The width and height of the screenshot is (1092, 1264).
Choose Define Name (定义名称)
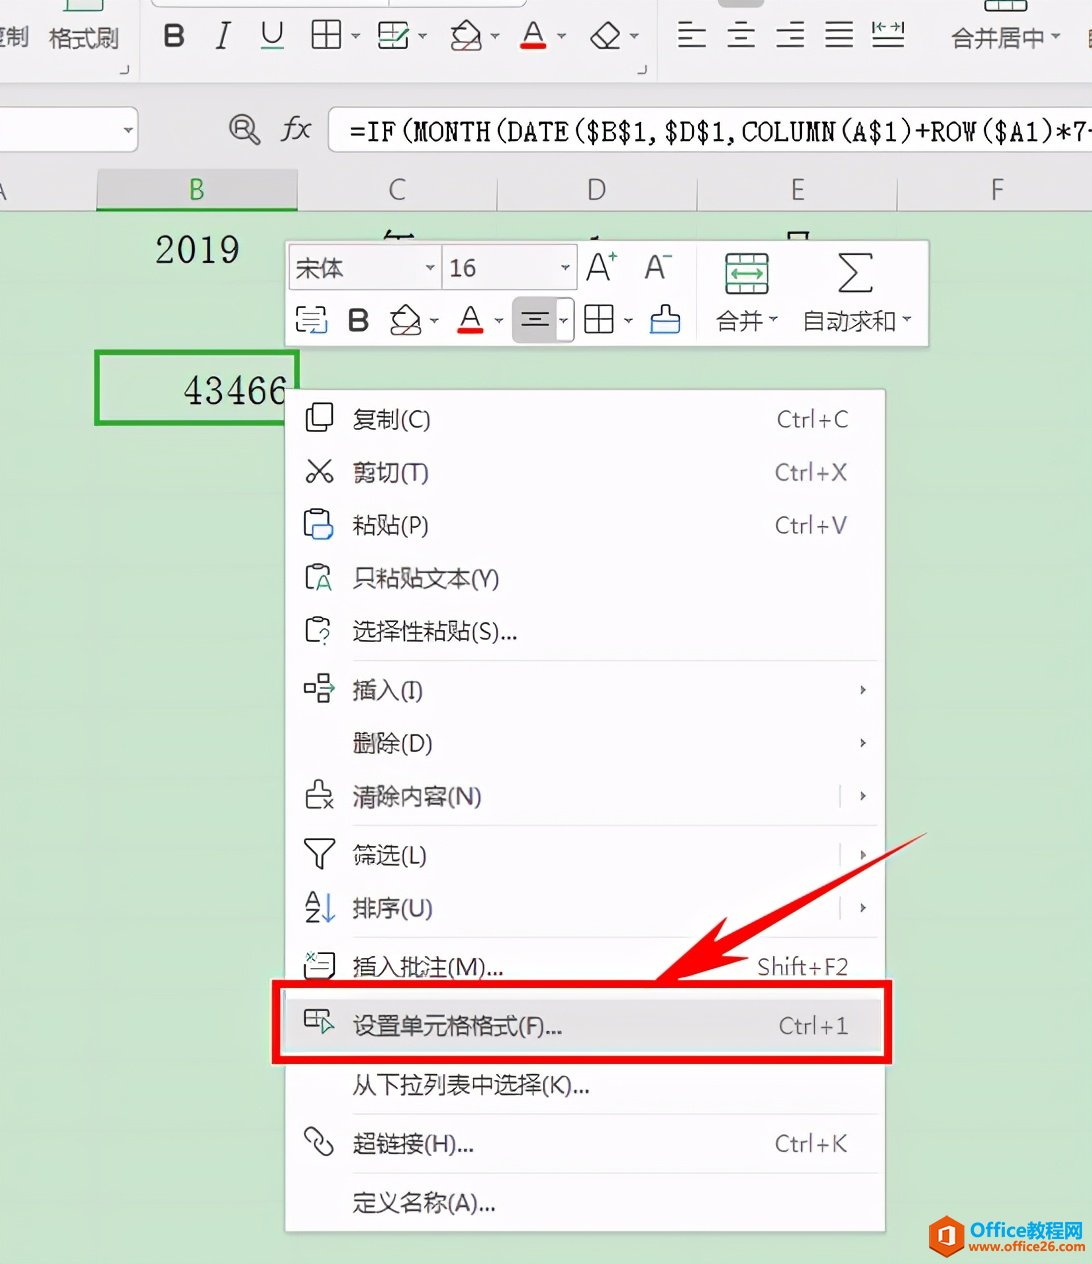tap(585, 1202)
